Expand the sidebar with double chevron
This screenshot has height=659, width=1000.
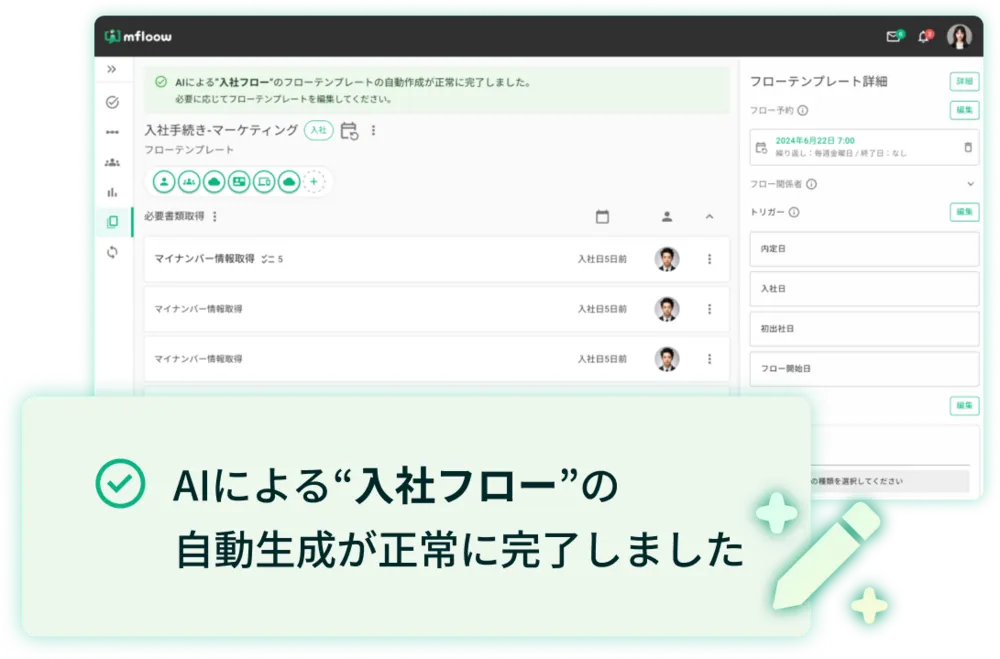click(112, 69)
